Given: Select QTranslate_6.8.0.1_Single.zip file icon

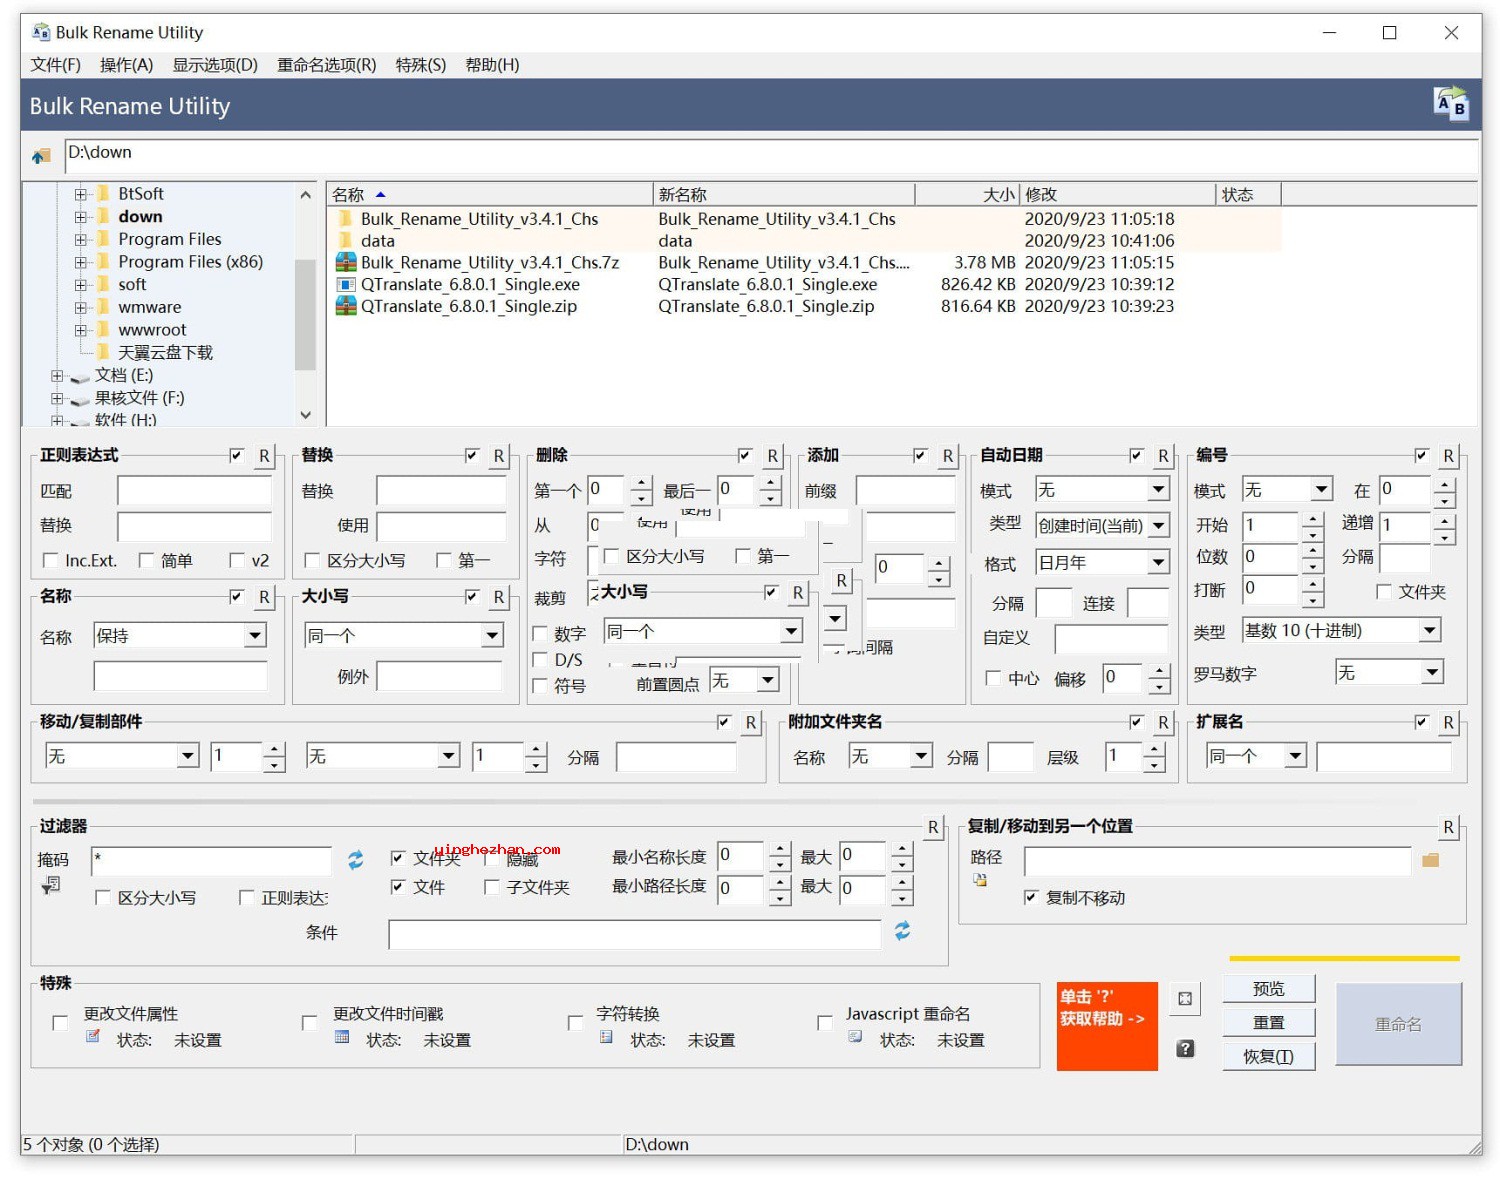Looking at the screenshot, I should (346, 307).
